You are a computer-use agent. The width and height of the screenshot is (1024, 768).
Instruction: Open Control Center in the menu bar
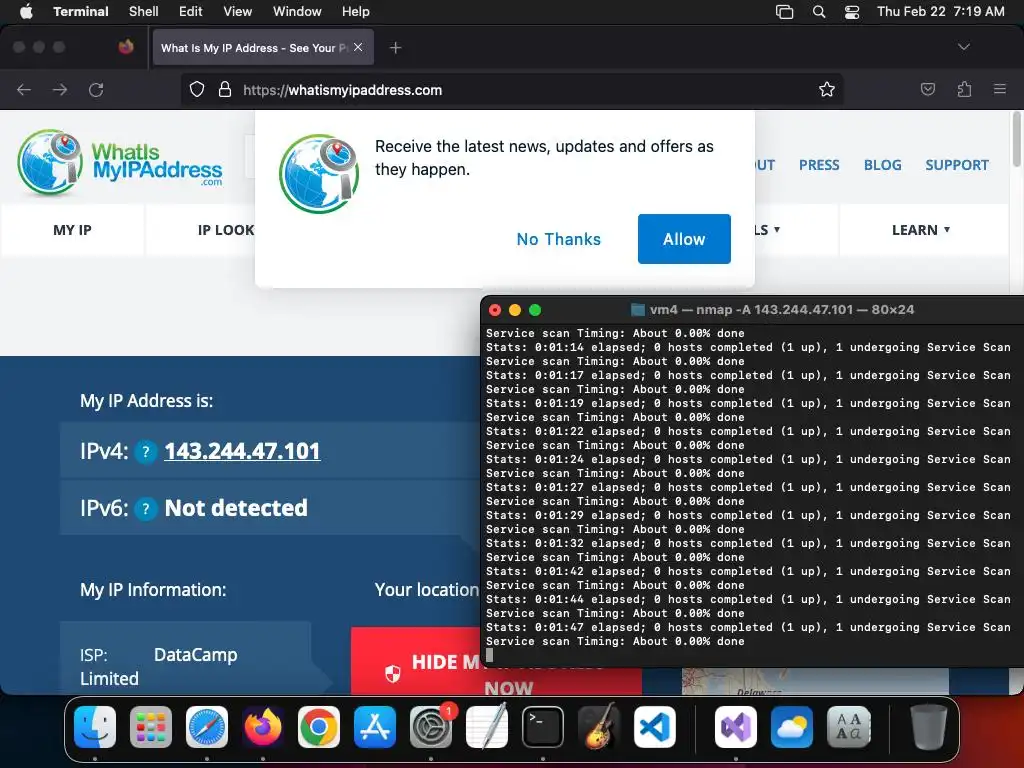click(x=852, y=11)
